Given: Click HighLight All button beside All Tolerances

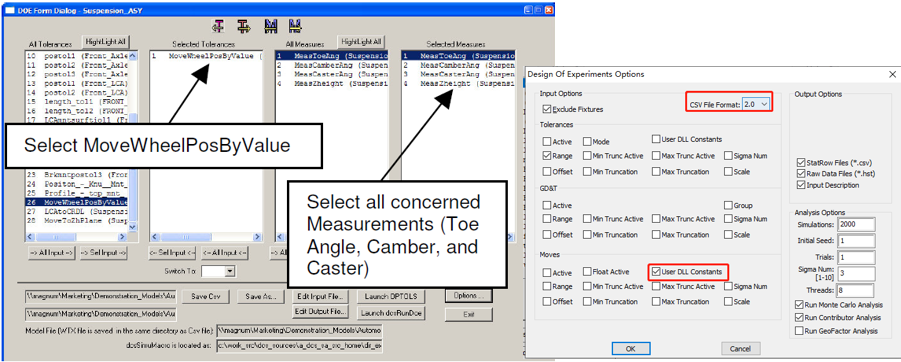Looking at the screenshot, I should click(107, 42).
